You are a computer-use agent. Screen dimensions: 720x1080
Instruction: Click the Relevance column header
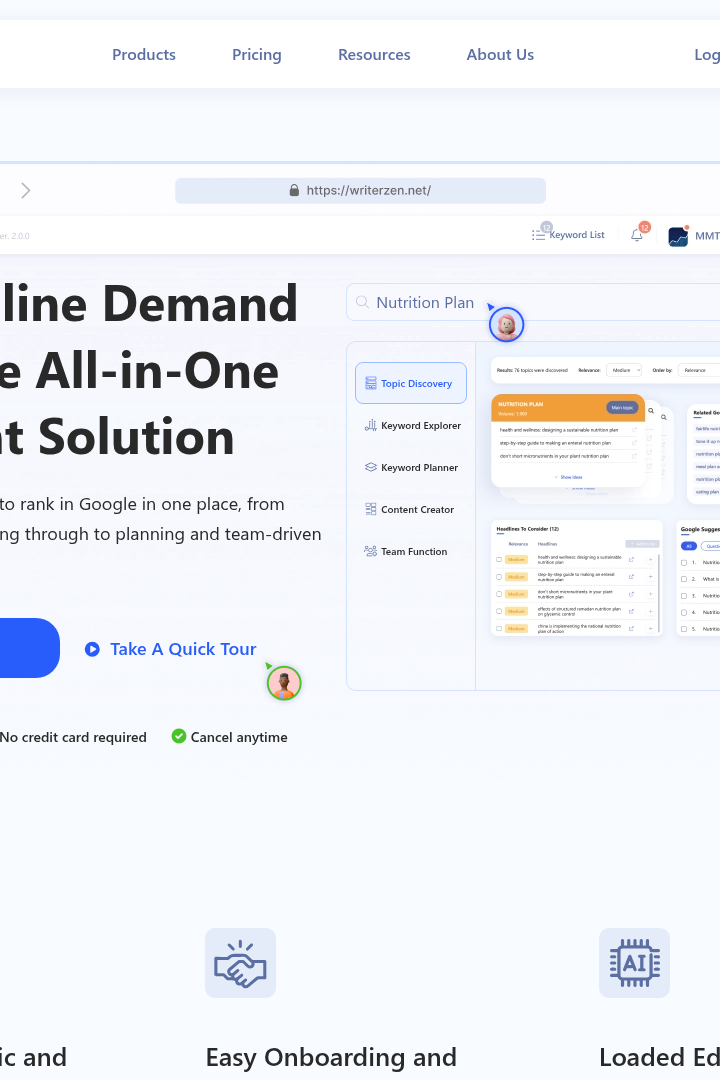518,544
